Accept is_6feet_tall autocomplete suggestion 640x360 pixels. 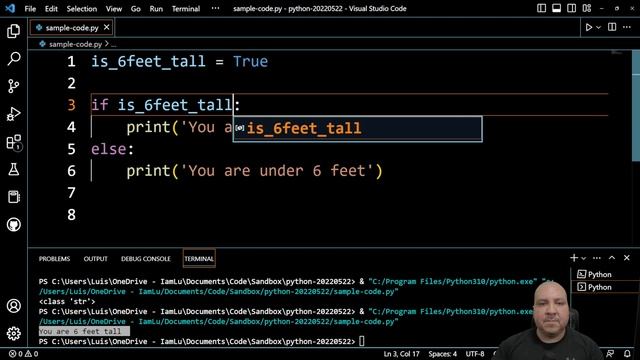pos(358,129)
